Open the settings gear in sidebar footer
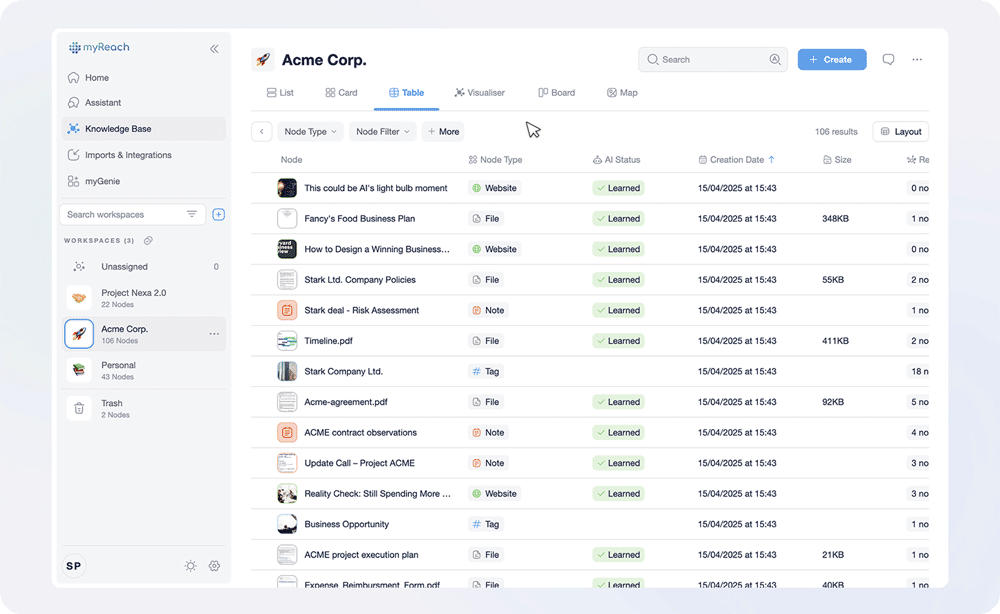The image size is (1000, 614). [x=214, y=566]
